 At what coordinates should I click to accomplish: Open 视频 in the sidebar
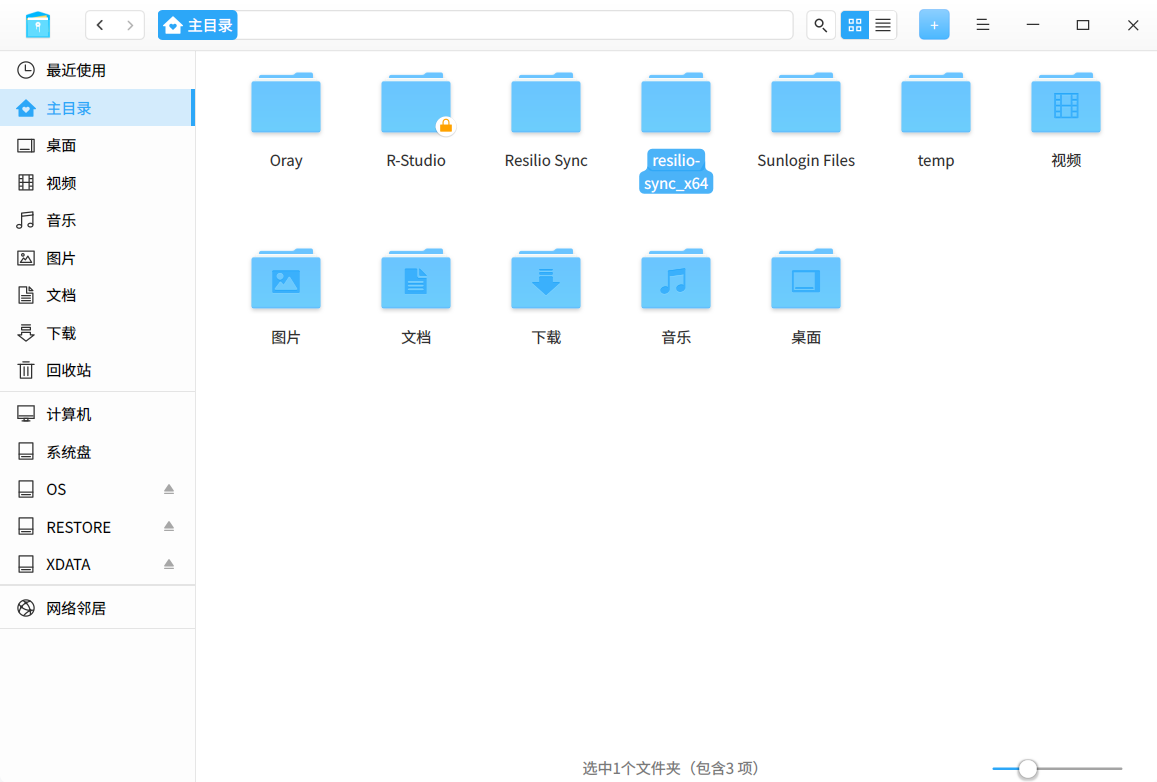(97, 183)
